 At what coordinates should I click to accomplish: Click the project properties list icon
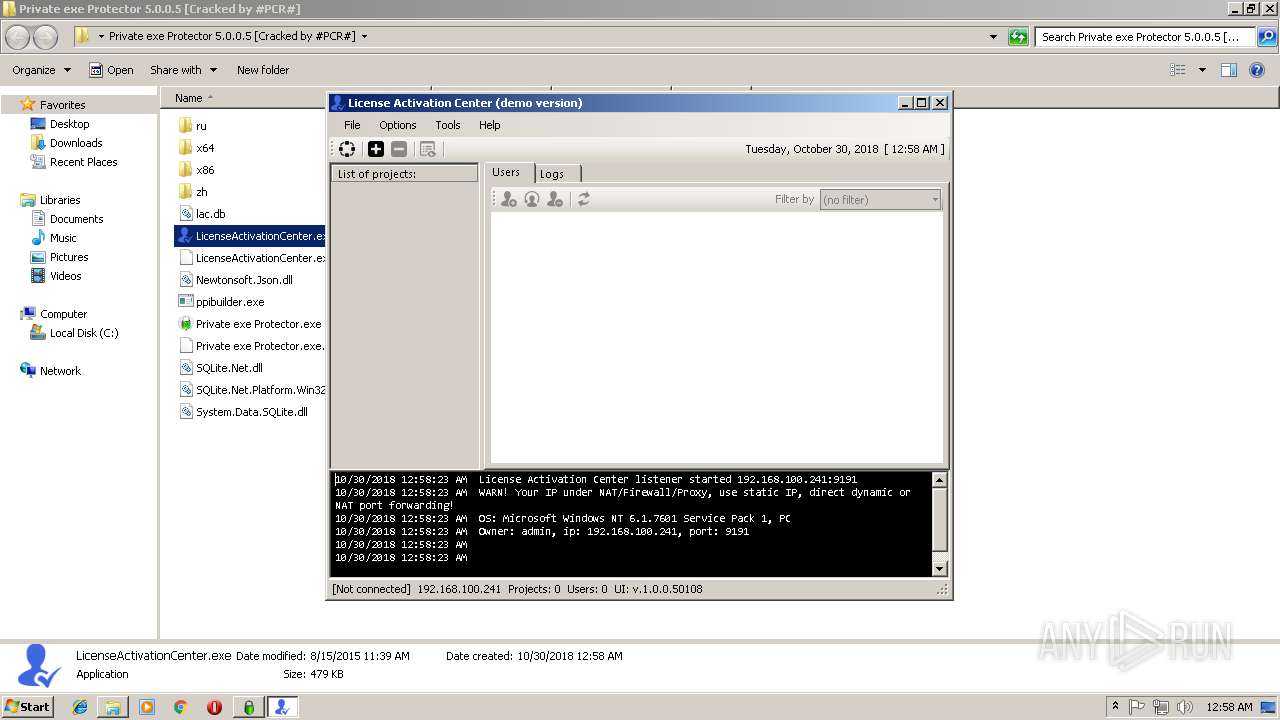[428, 149]
